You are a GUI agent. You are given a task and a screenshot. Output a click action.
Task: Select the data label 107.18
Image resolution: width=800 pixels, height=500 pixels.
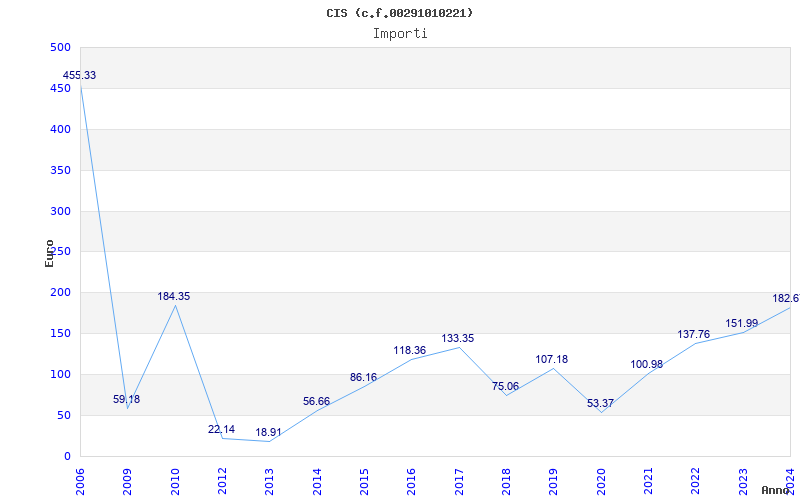pos(552,360)
